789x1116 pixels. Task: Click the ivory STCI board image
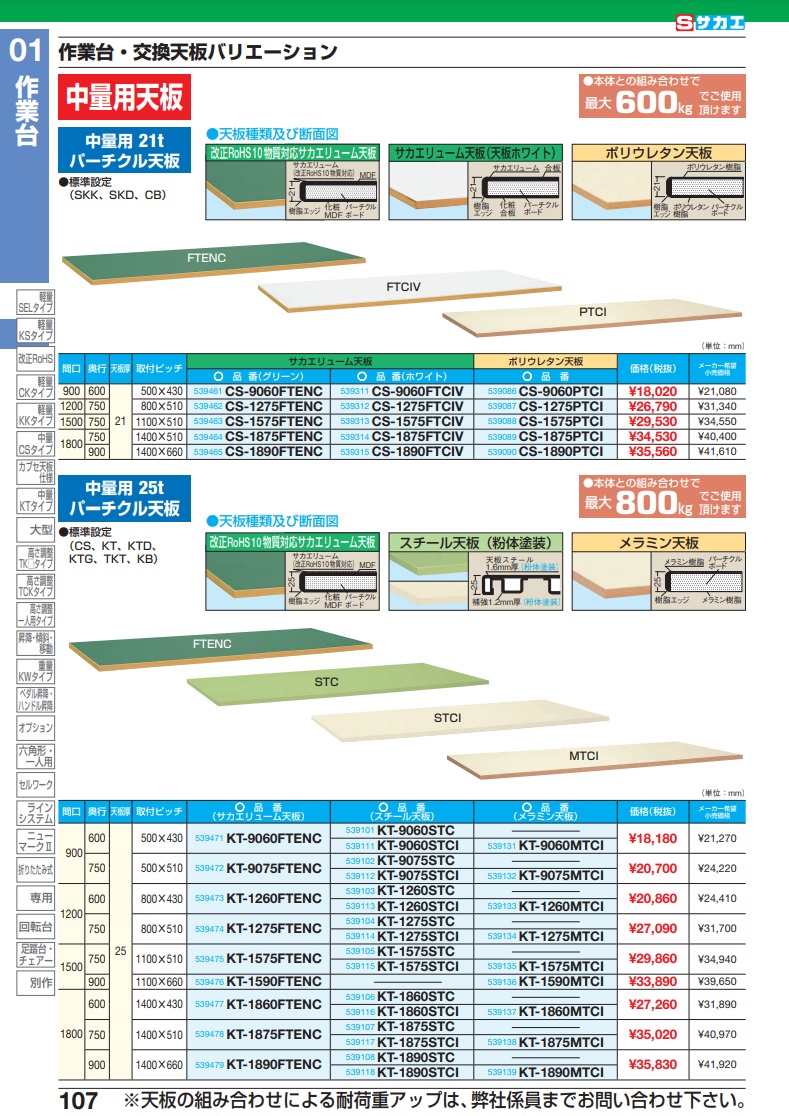pyautogui.click(x=460, y=720)
